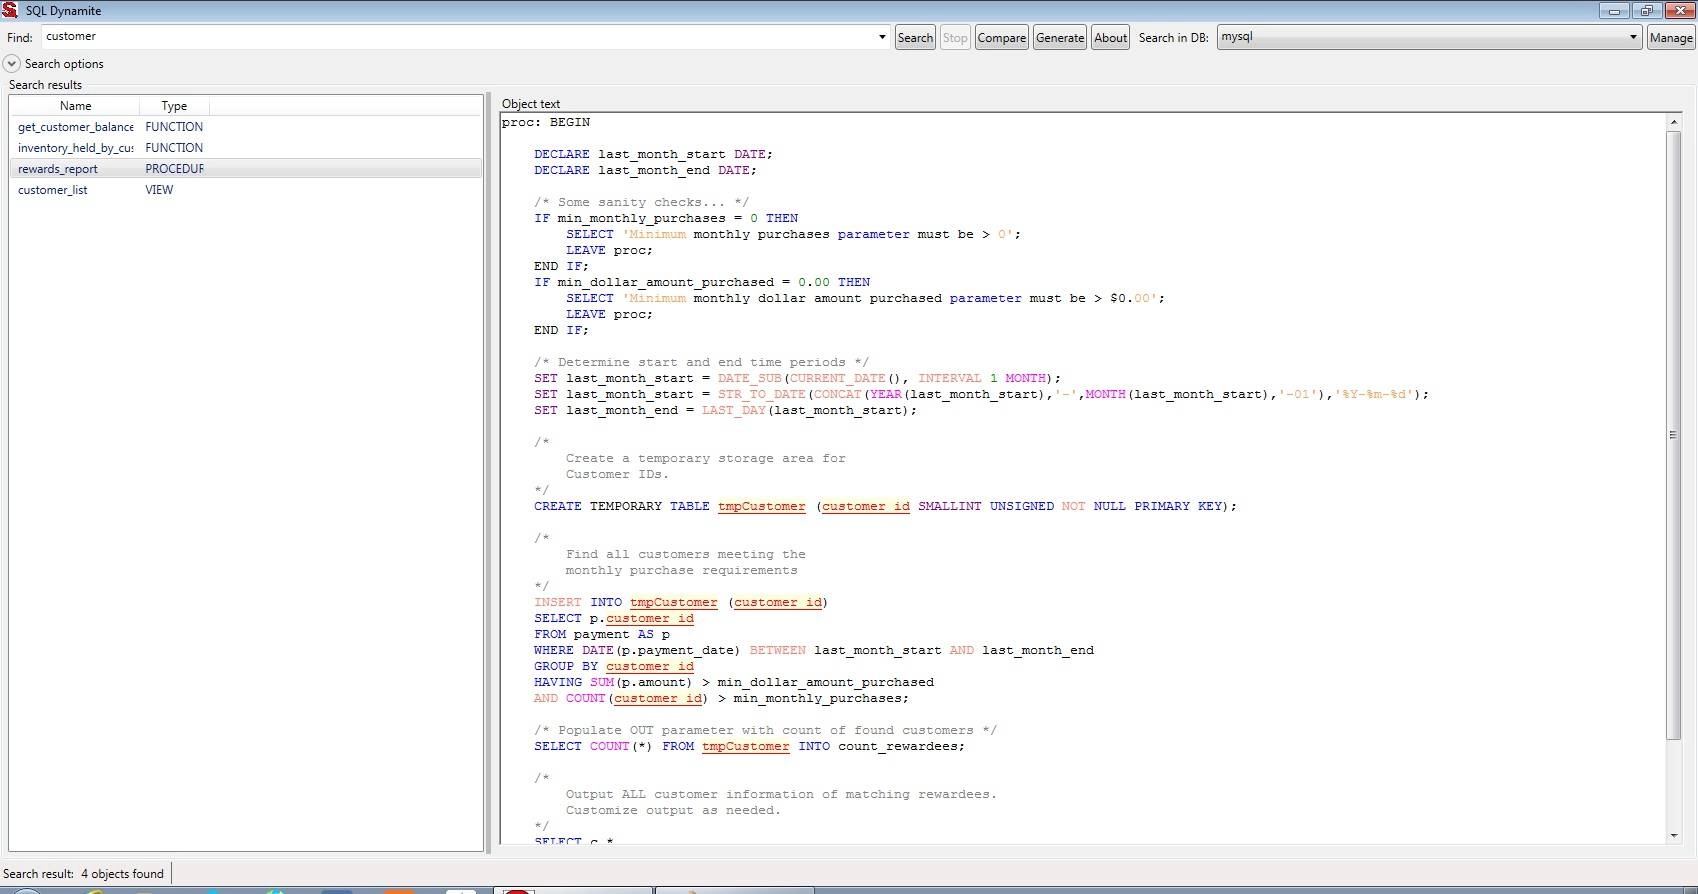The image size is (1698, 894).
Task: Open the Find history dropdown arrow
Action: 882,37
